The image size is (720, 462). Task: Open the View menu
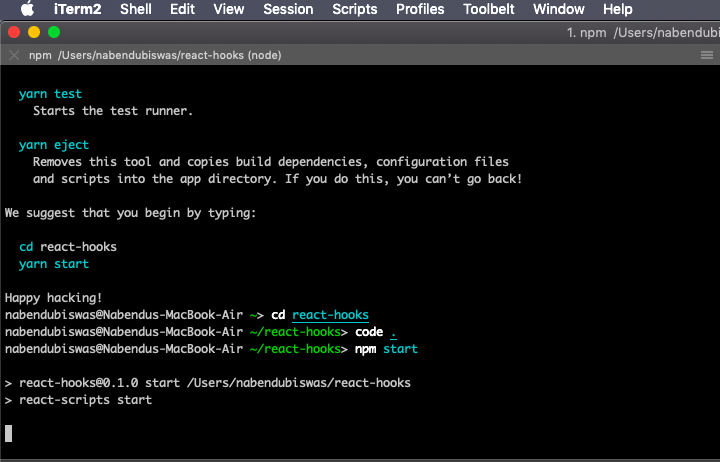click(x=229, y=9)
